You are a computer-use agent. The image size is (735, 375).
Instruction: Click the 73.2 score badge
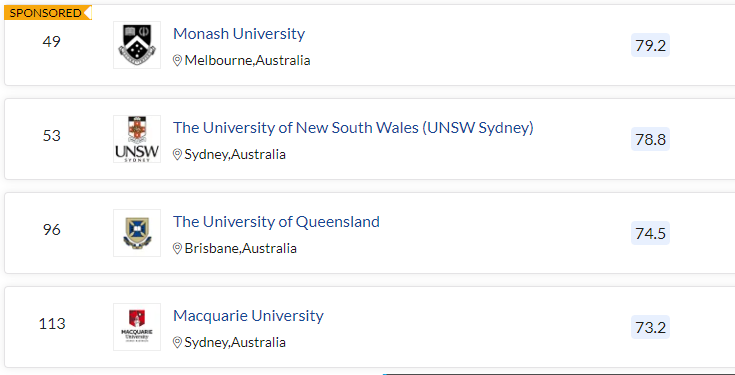point(650,327)
